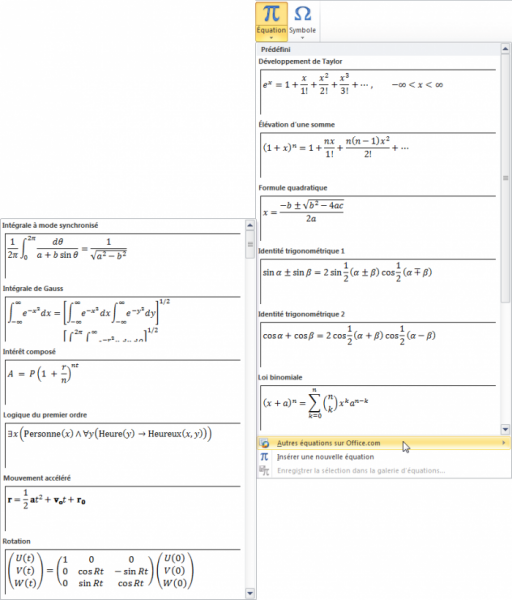
Task: Pick the Loi binomiale equation
Action: 378,408
